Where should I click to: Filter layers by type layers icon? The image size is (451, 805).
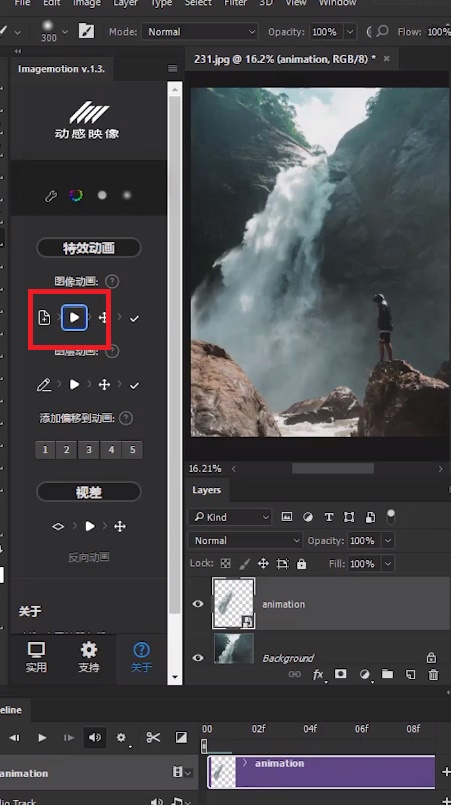(329, 517)
